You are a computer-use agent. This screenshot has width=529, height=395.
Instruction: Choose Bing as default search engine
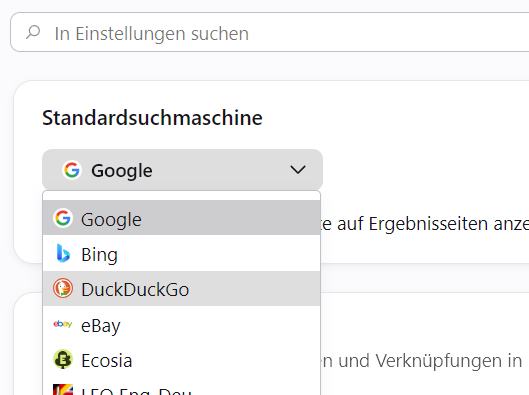pos(100,255)
